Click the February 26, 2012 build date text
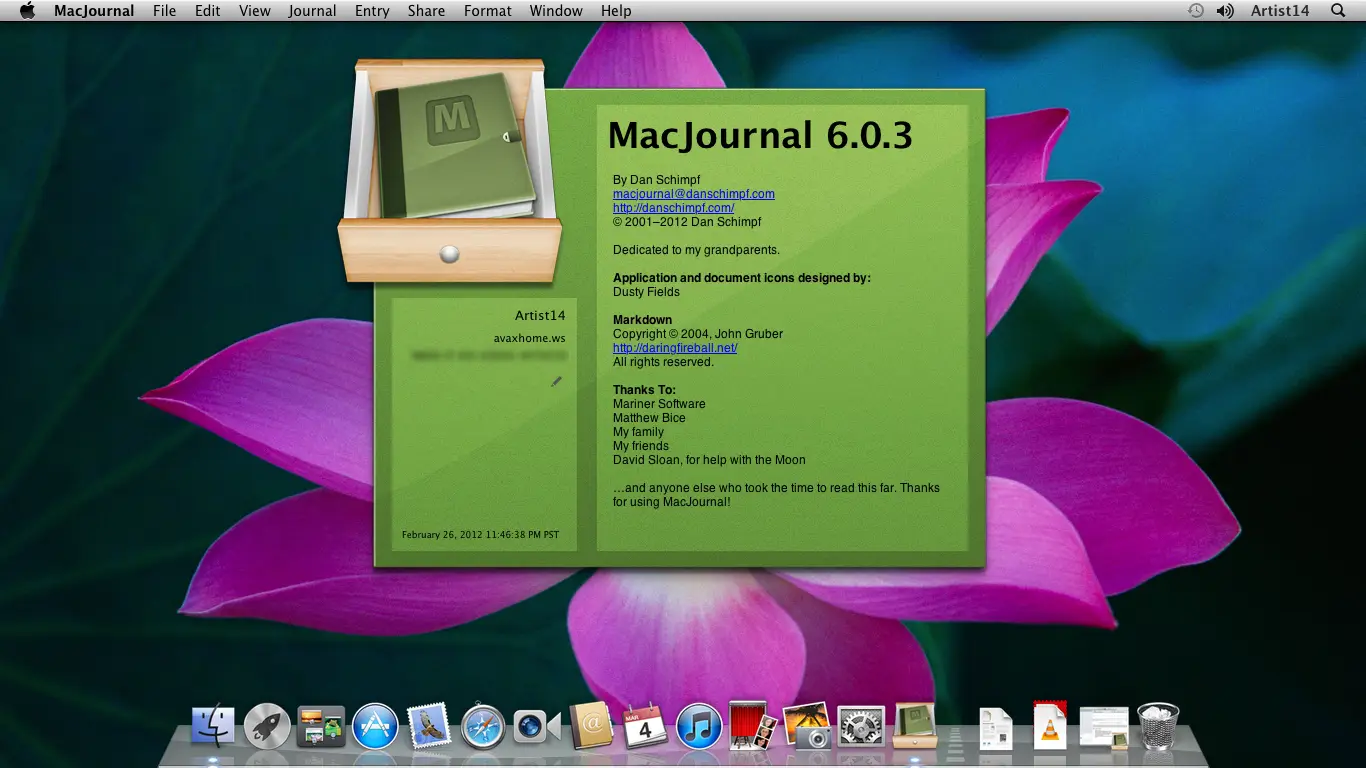 (480, 535)
